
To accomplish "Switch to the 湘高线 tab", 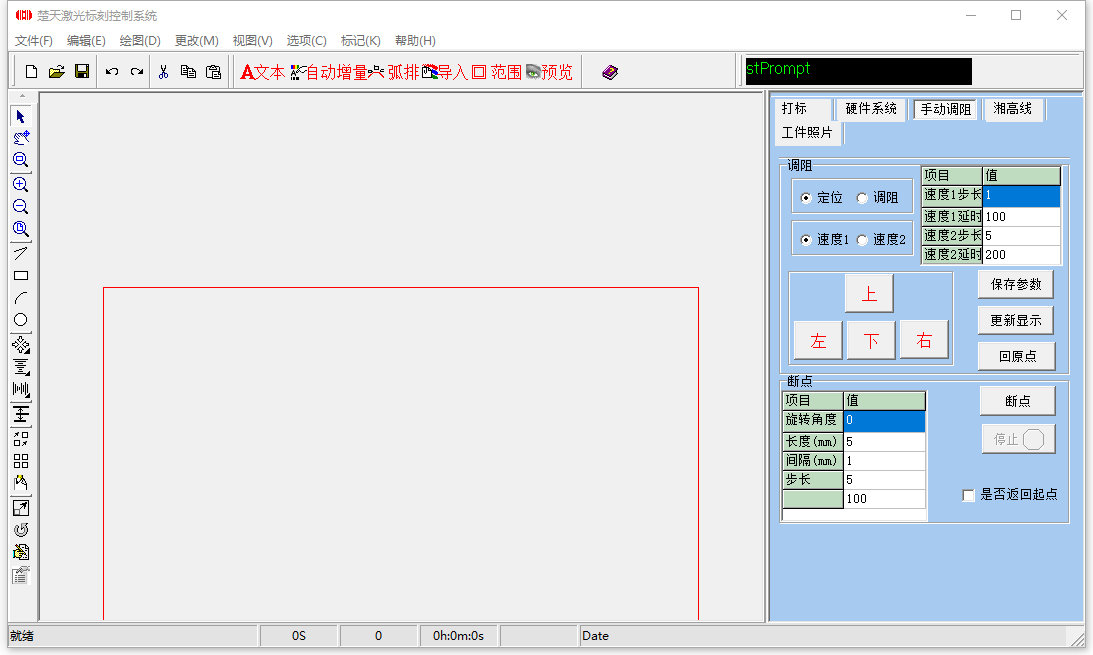I will point(1013,109).
